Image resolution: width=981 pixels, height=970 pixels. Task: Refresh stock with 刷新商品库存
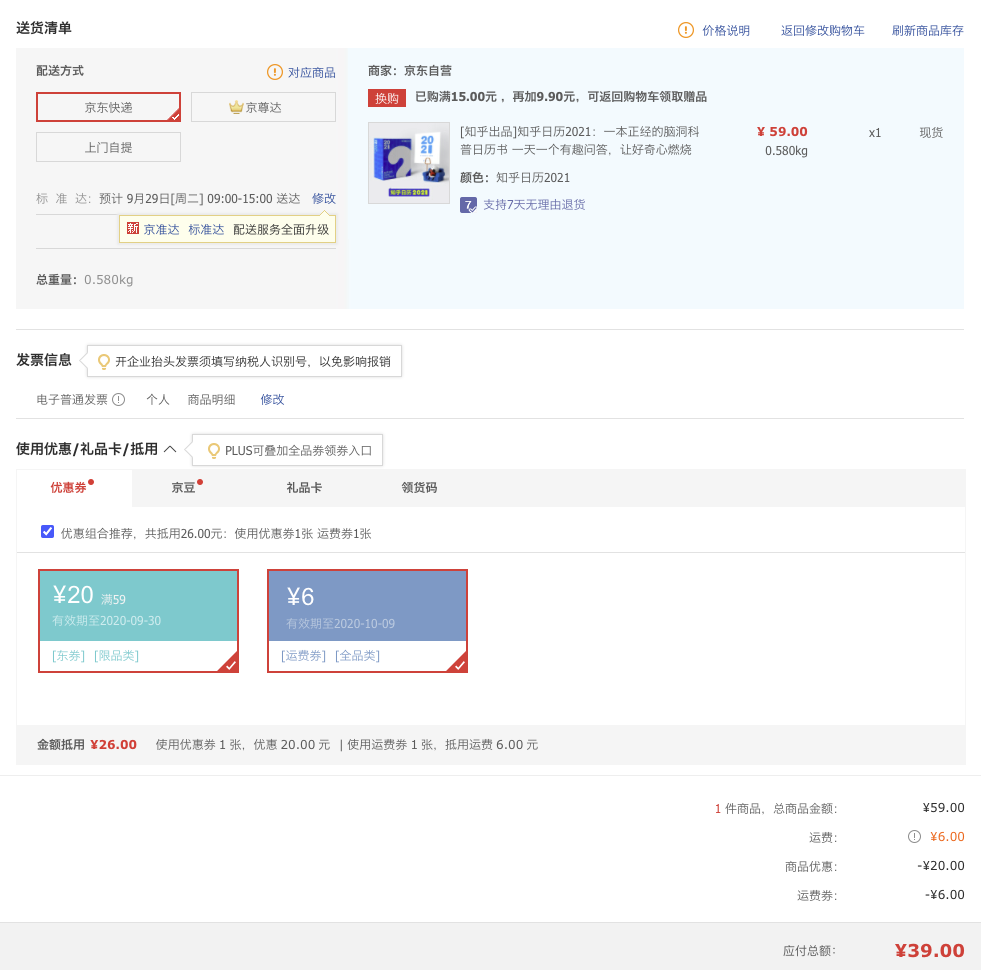pyautogui.click(x=927, y=31)
